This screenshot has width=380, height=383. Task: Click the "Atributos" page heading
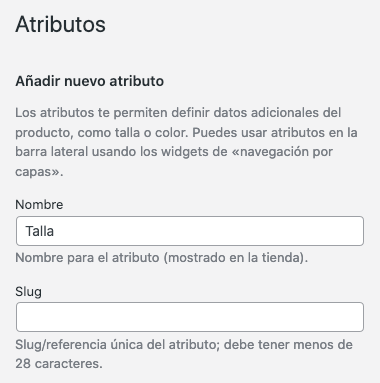coord(60,24)
